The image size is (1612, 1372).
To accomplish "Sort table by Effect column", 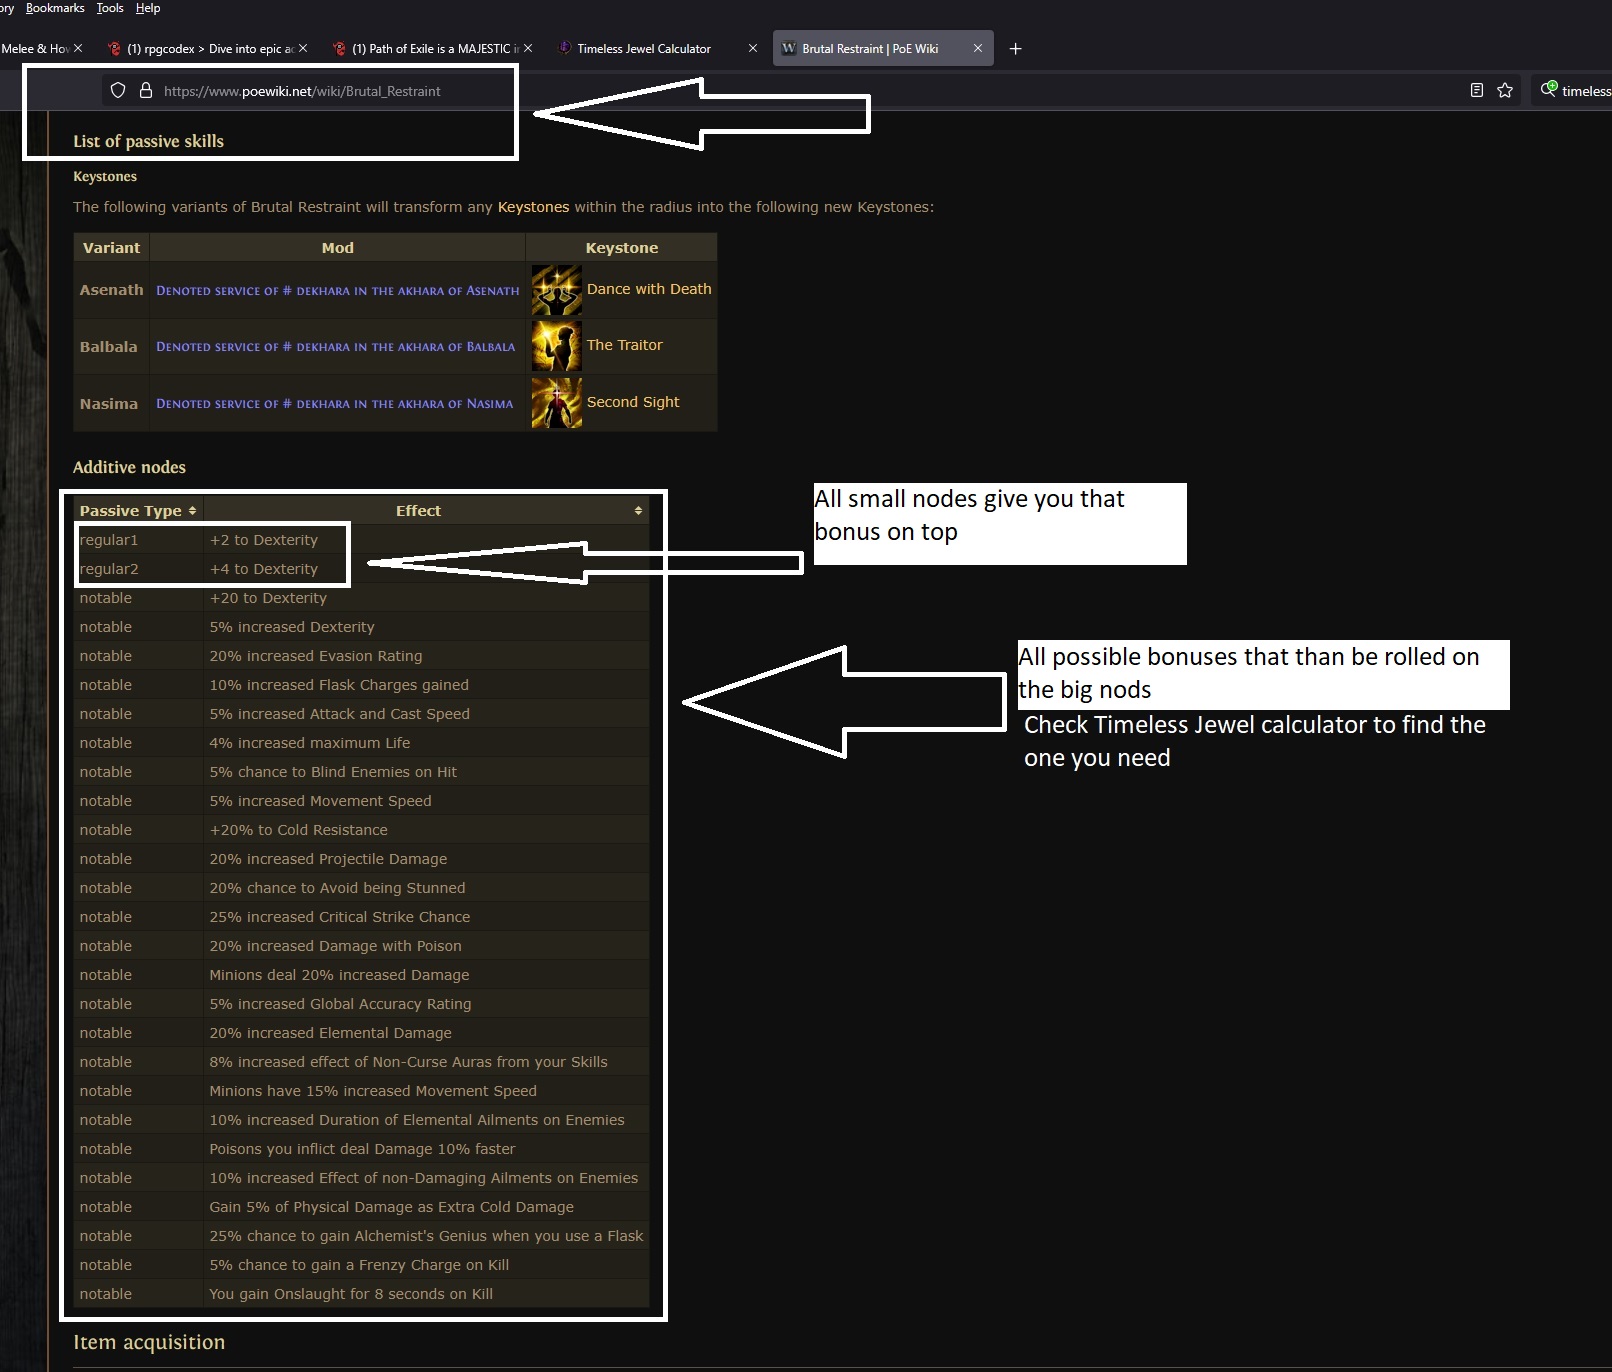I will (x=426, y=511).
